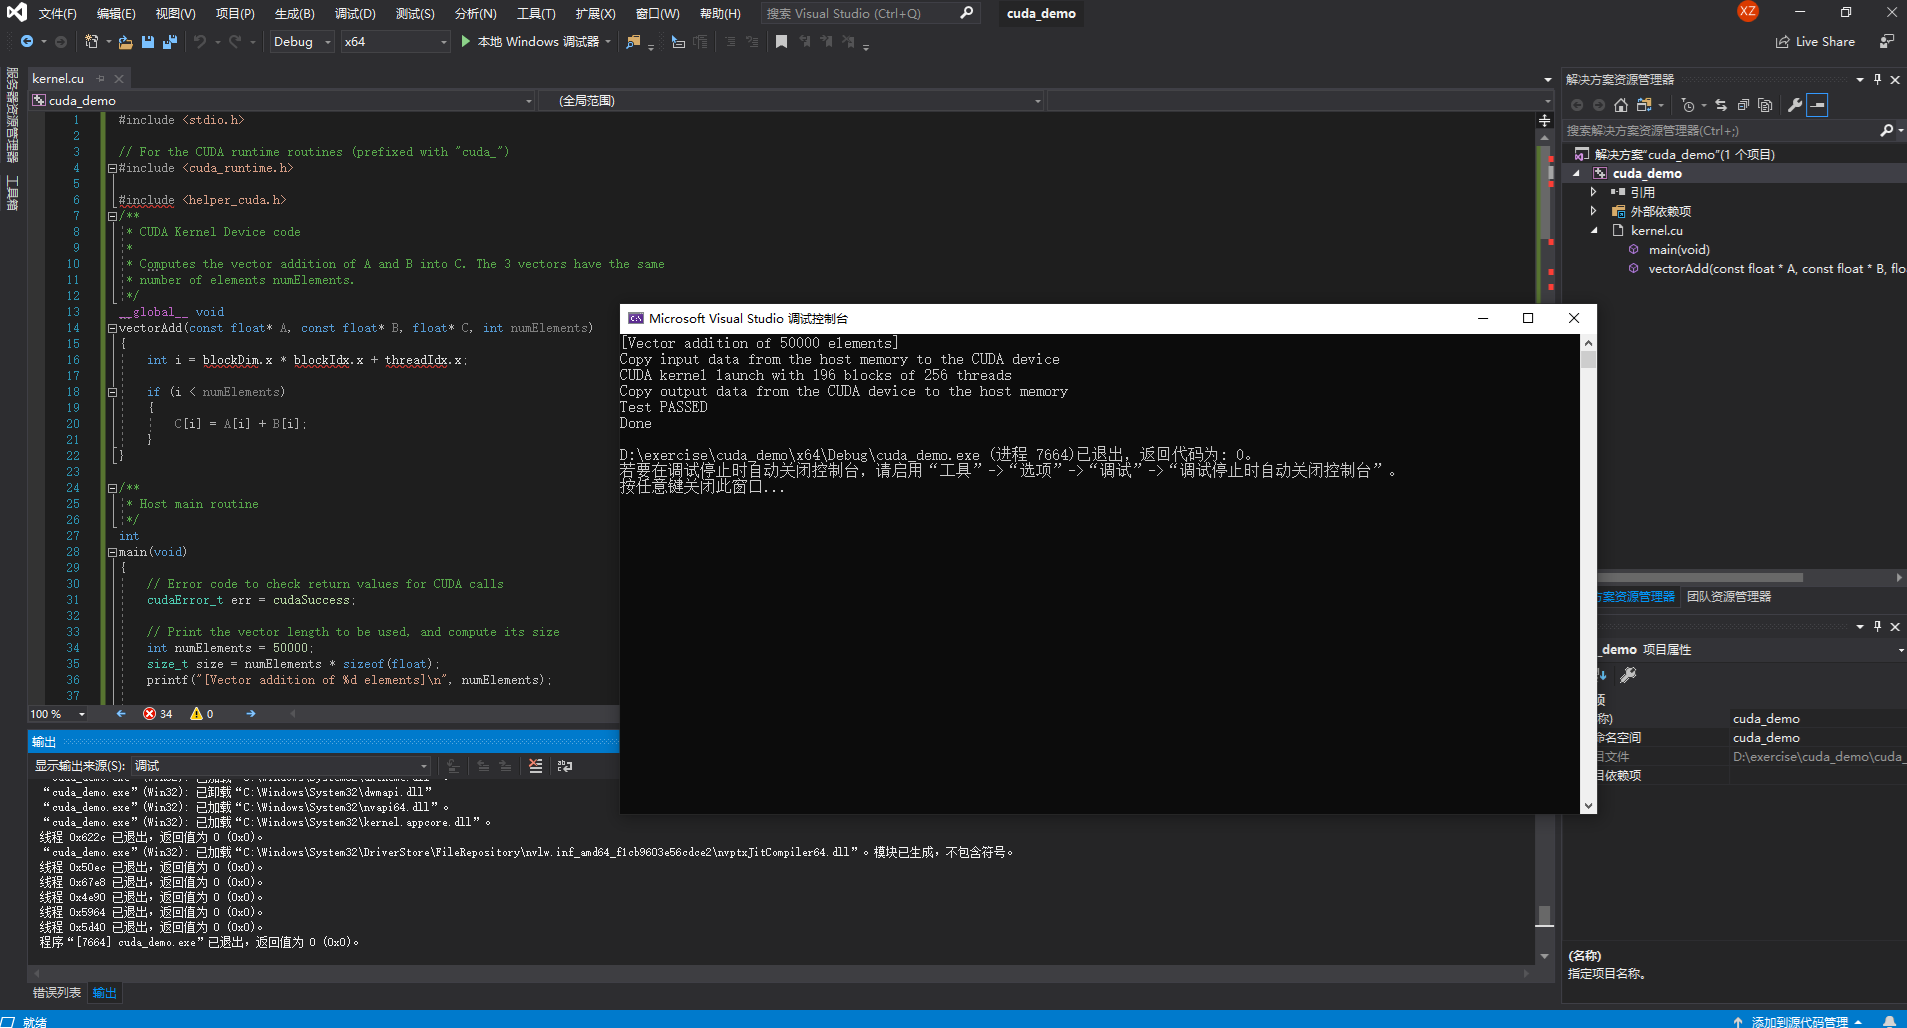Image resolution: width=1907 pixels, height=1028 pixels.
Task: Toggle word wrap in the output pane
Action: 565,766
